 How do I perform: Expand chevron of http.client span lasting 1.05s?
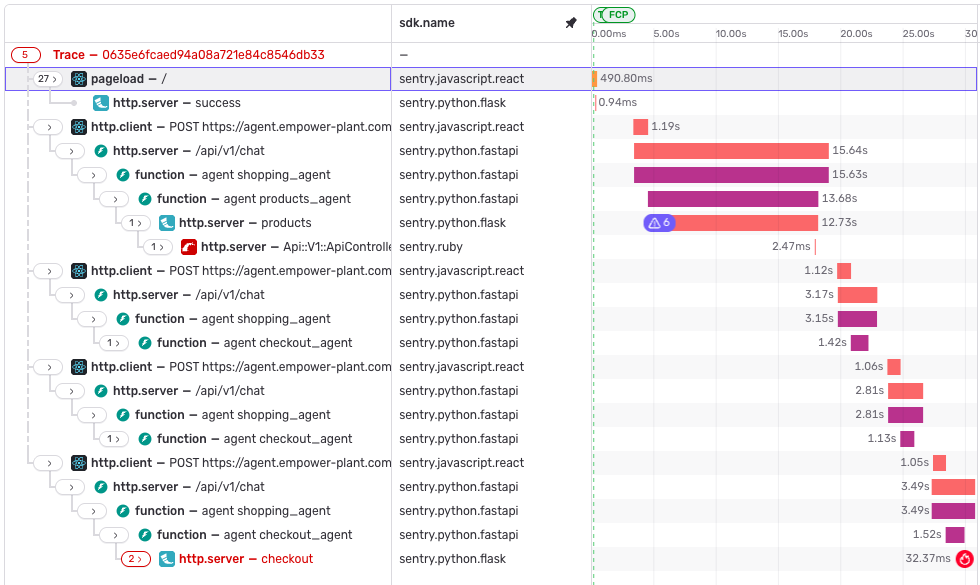(48, 462)
